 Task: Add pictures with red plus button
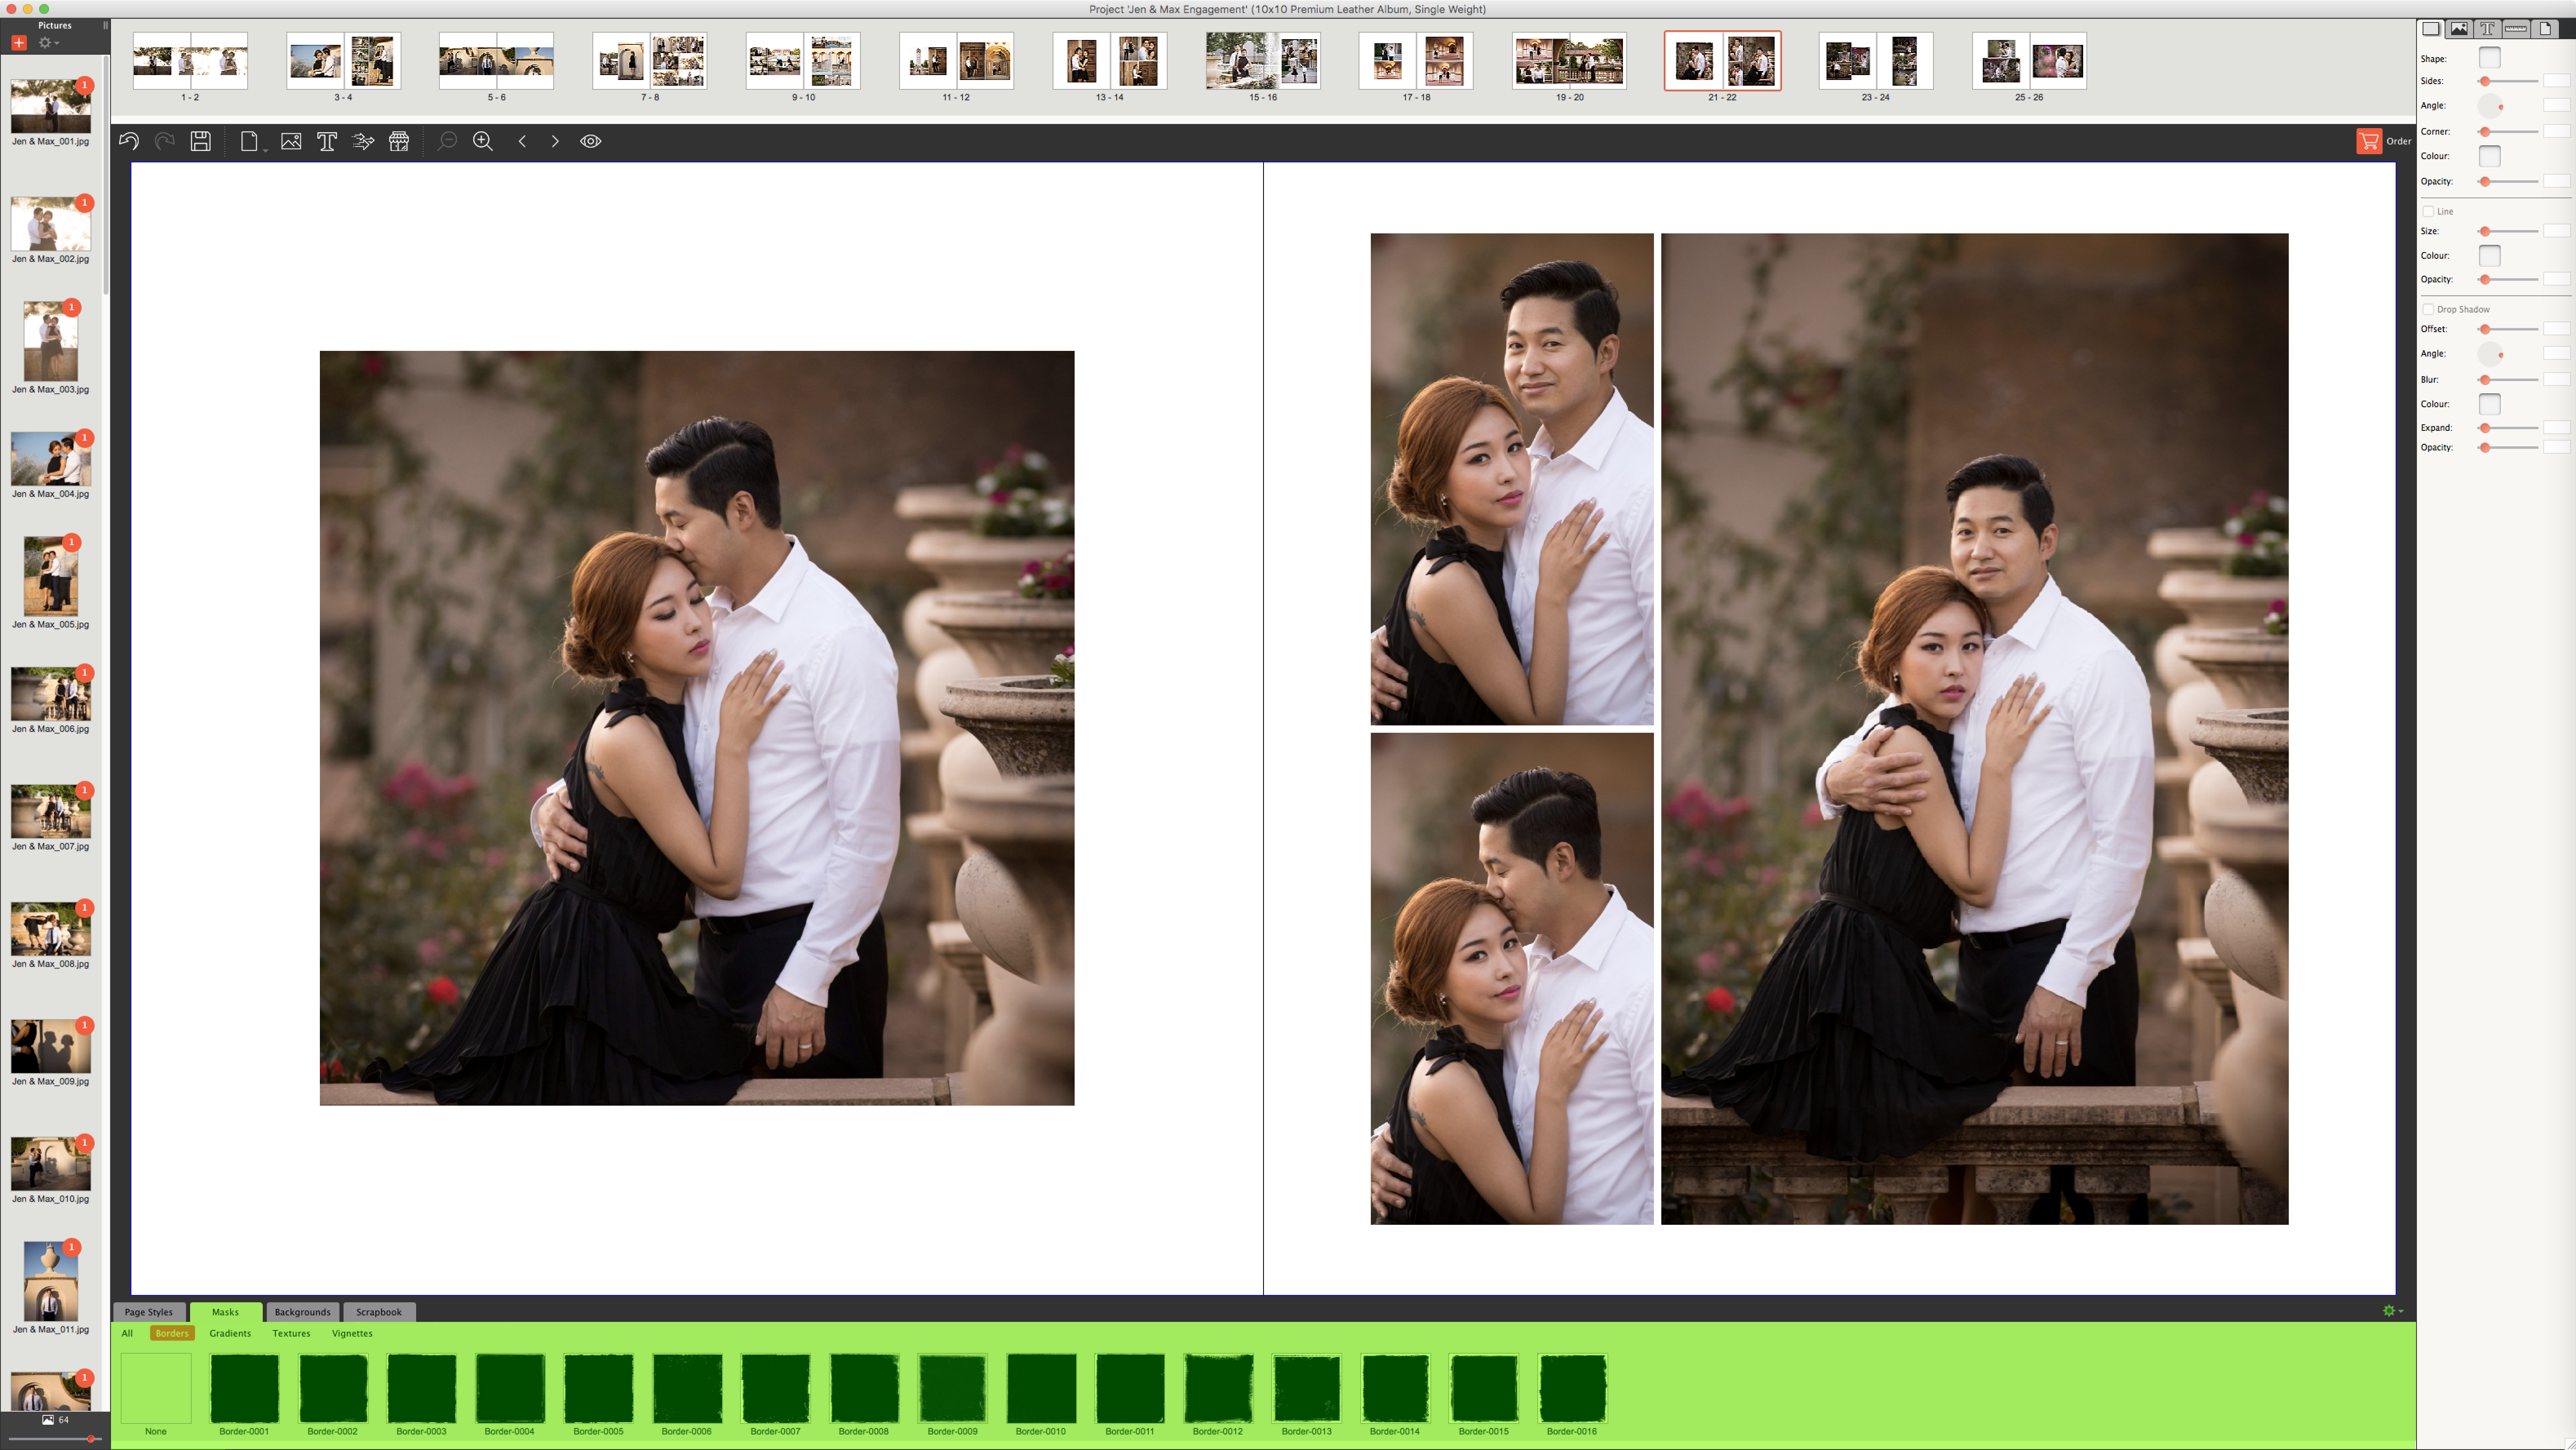(19, 43)
